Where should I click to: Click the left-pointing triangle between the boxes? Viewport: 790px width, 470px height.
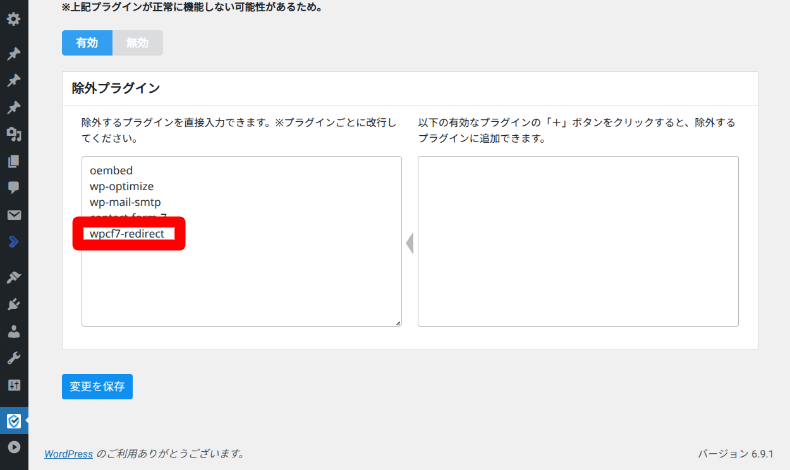(x=410, y=243)
